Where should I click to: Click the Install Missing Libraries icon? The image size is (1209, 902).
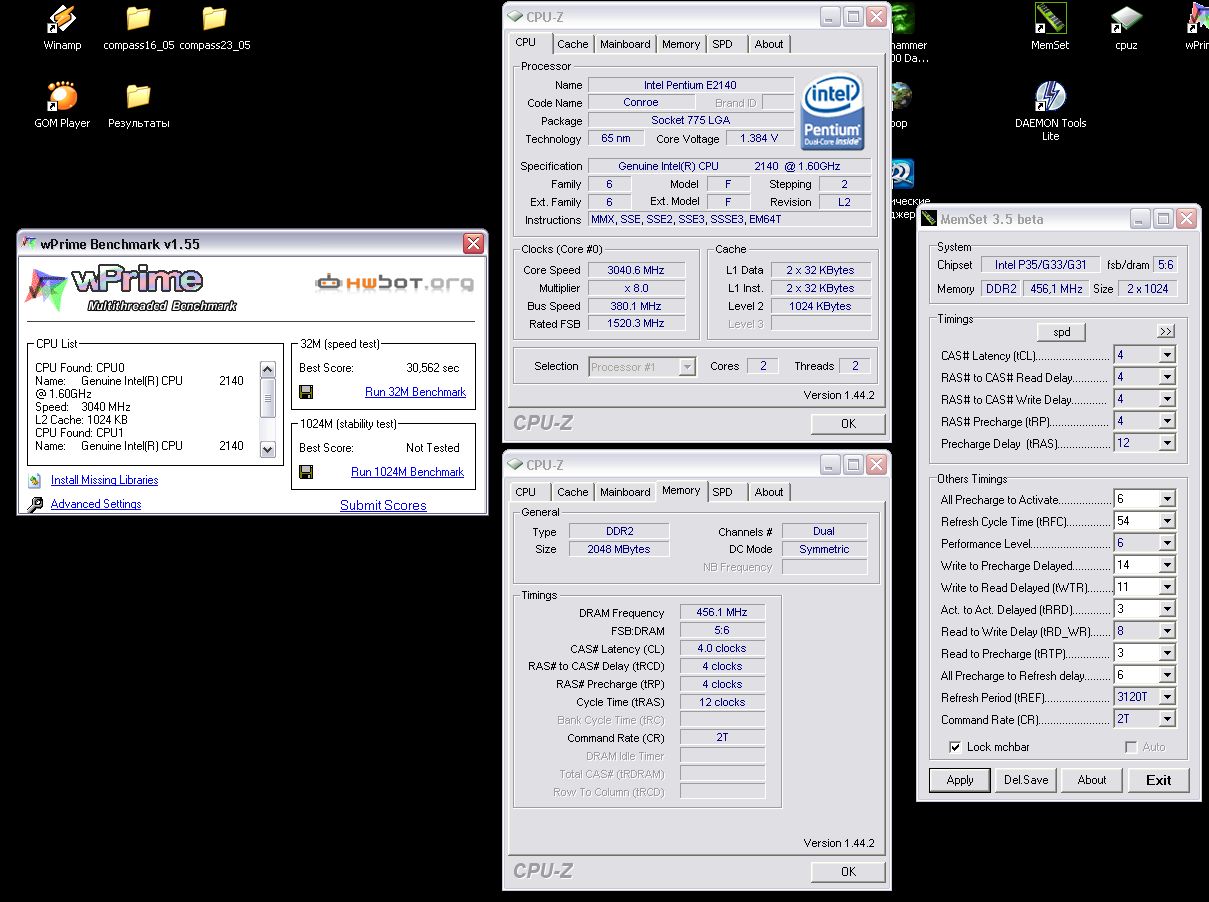35,480
